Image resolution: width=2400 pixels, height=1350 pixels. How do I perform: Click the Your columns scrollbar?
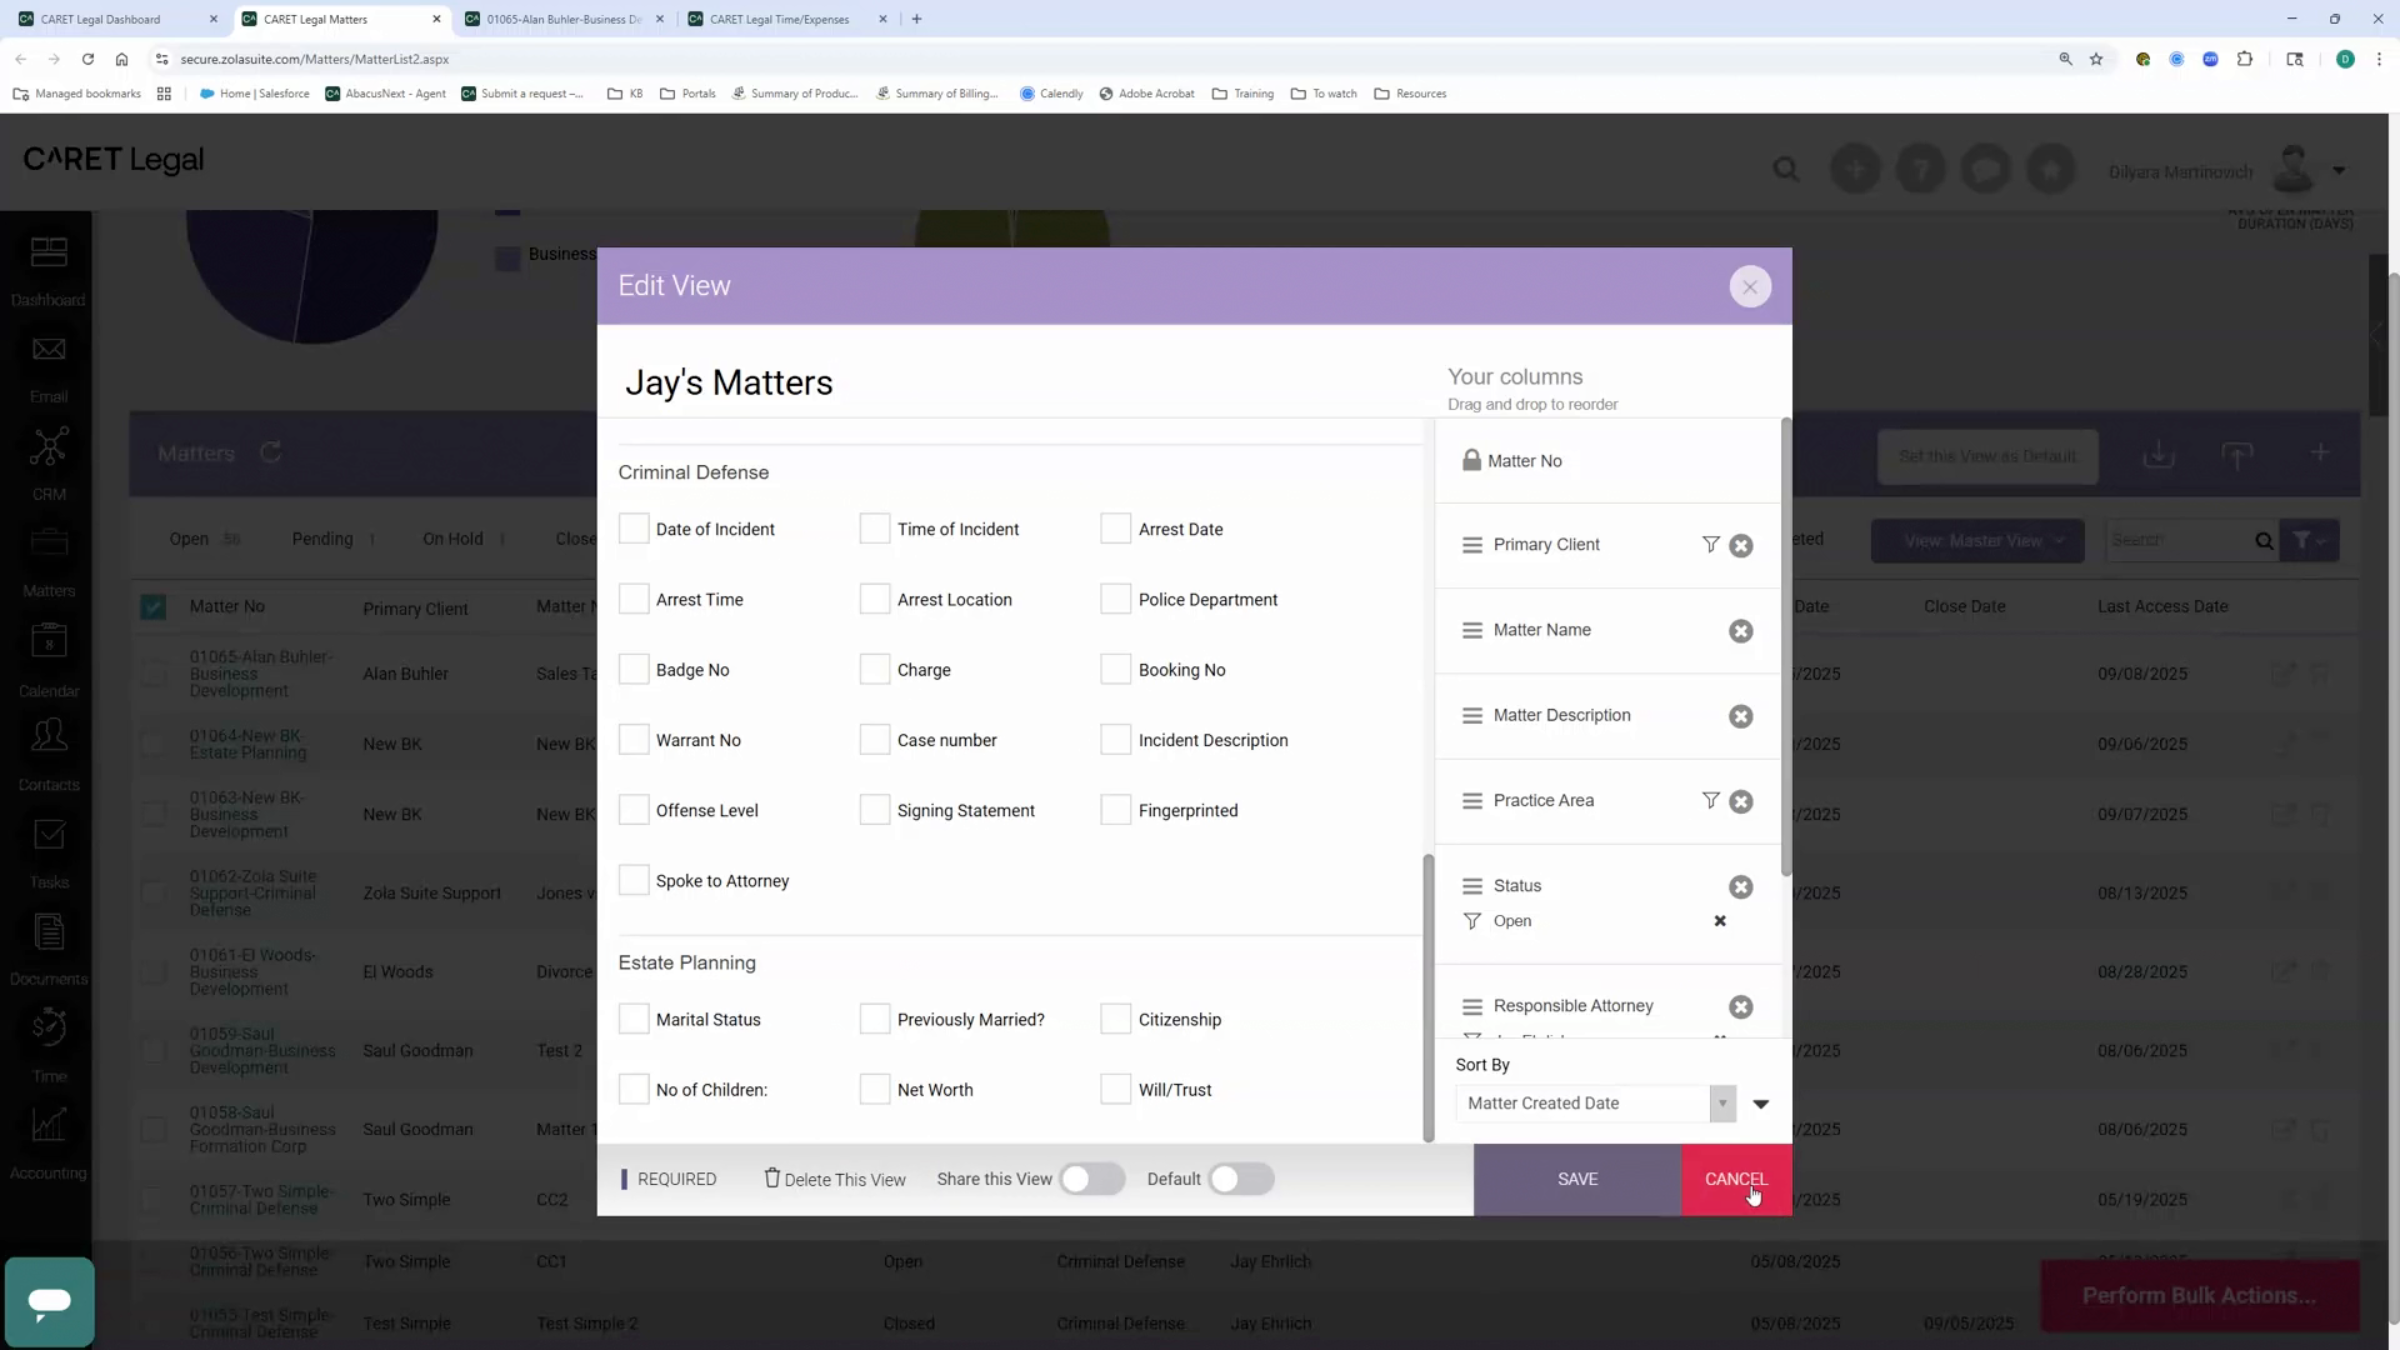(1786, 646)
